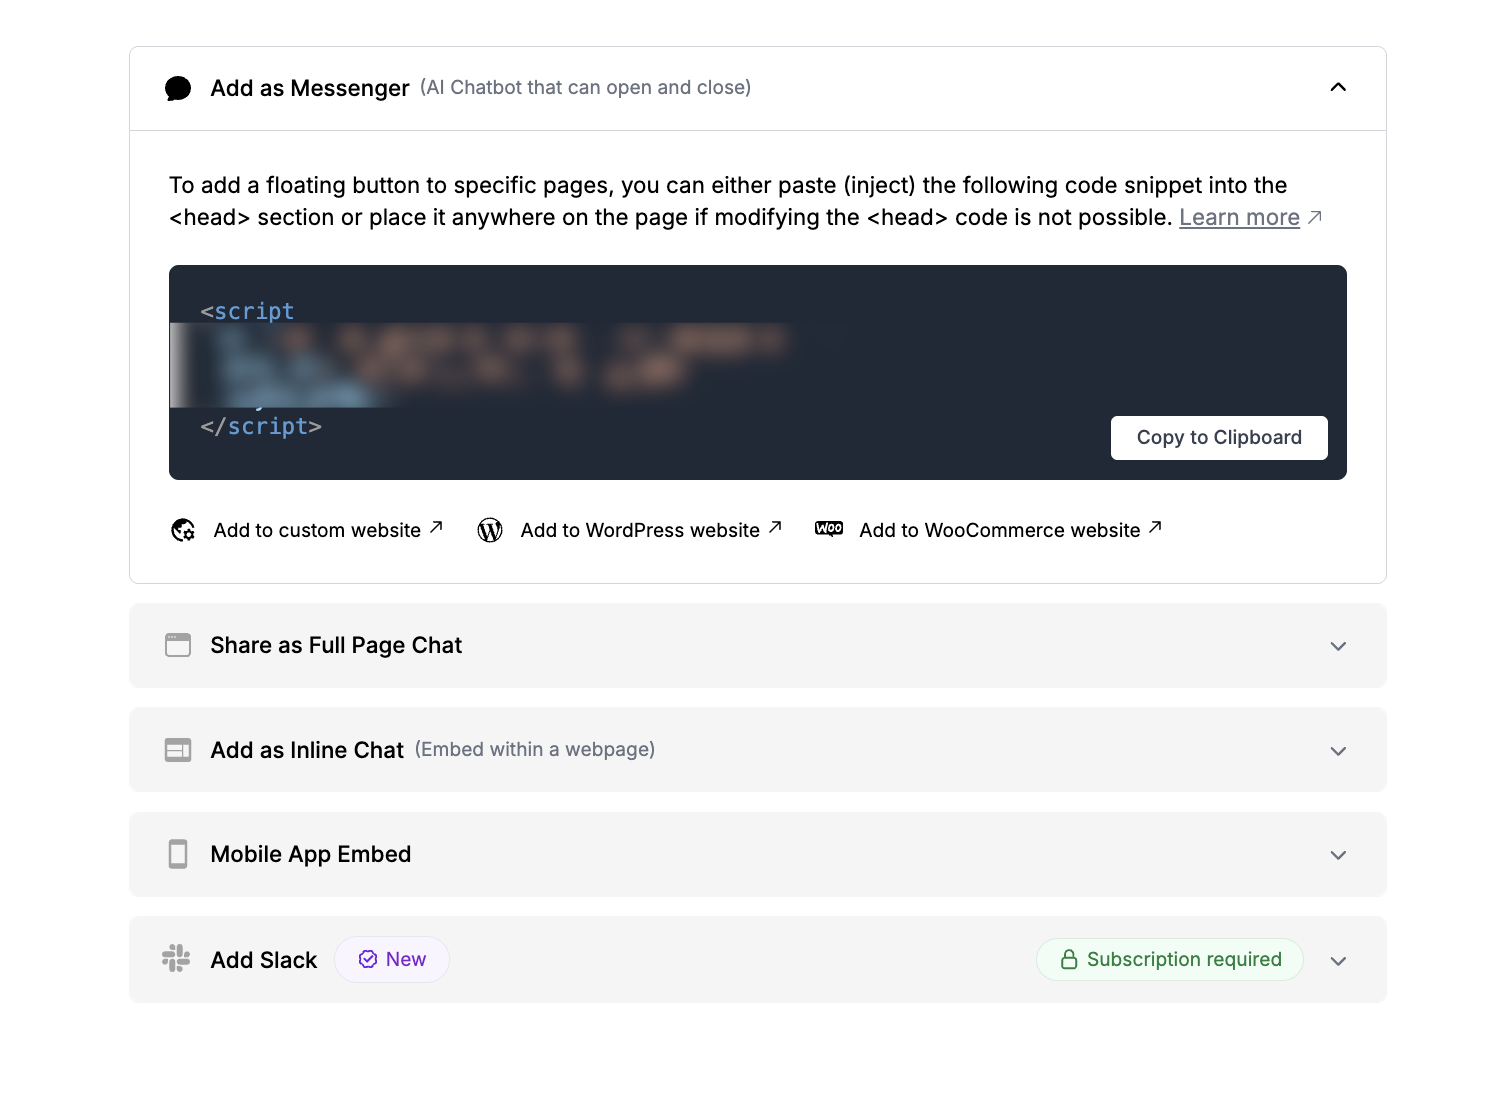1488x1096 pixels.
Task: Click the WordPress logo icon
Action: [490, 530]
